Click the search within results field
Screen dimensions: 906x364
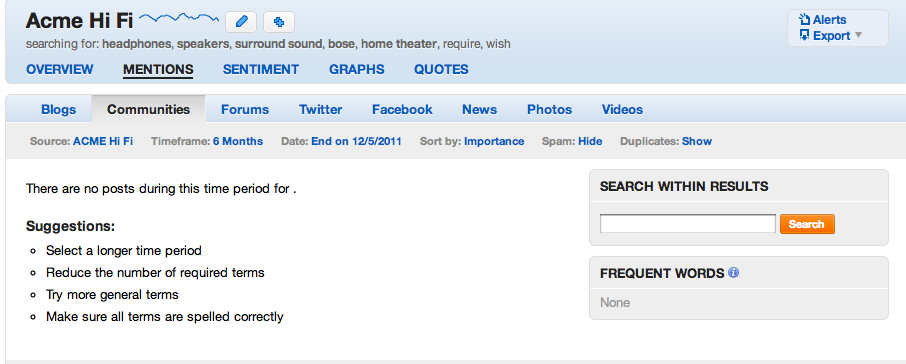(688, 224)
